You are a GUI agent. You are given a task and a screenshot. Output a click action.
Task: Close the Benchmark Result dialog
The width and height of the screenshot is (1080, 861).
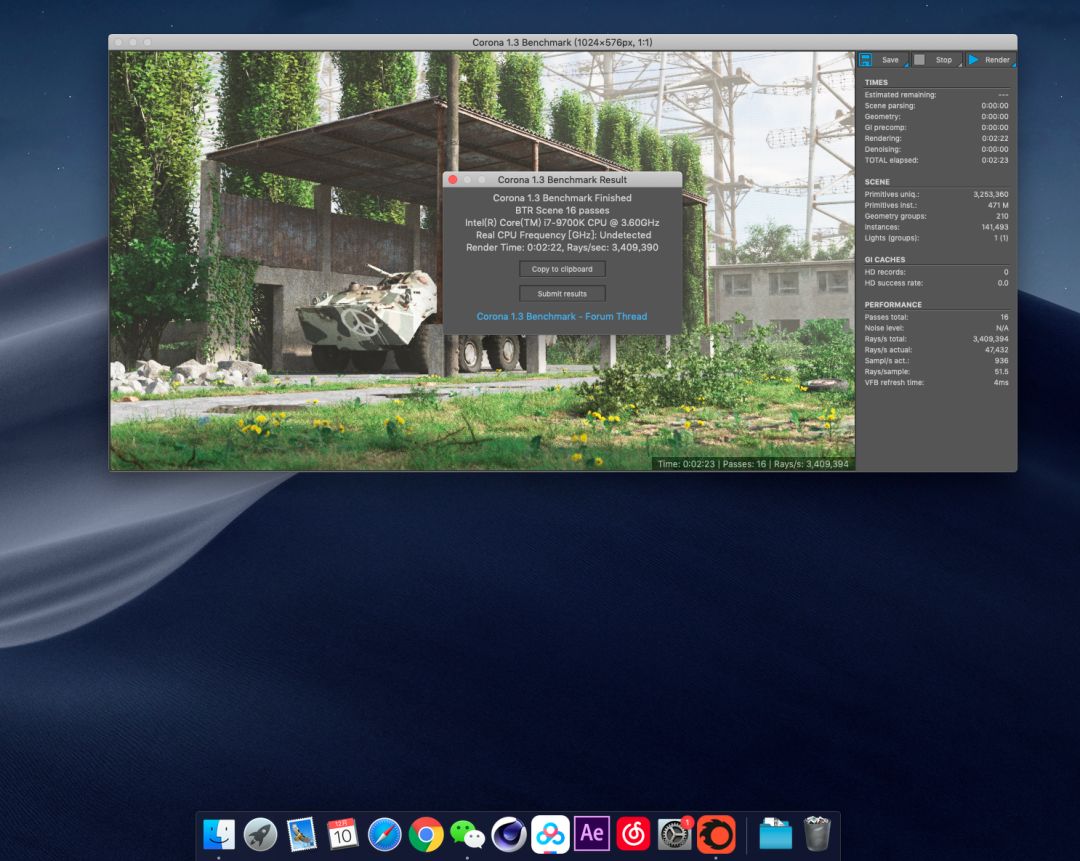[452, 180]
